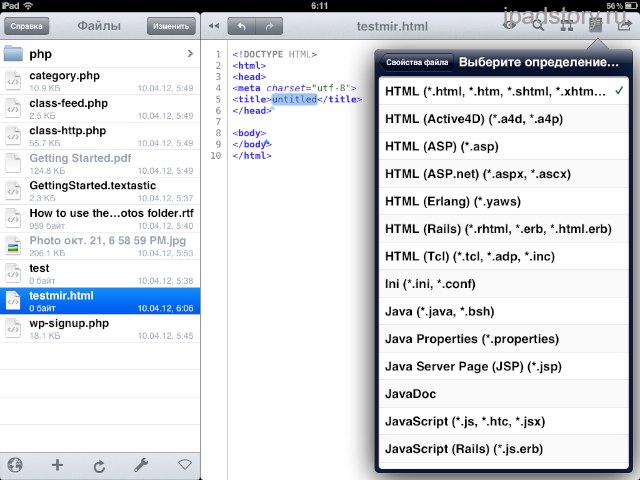Tap the Getting Started.pdf file icon

click(x=13, y=163)
